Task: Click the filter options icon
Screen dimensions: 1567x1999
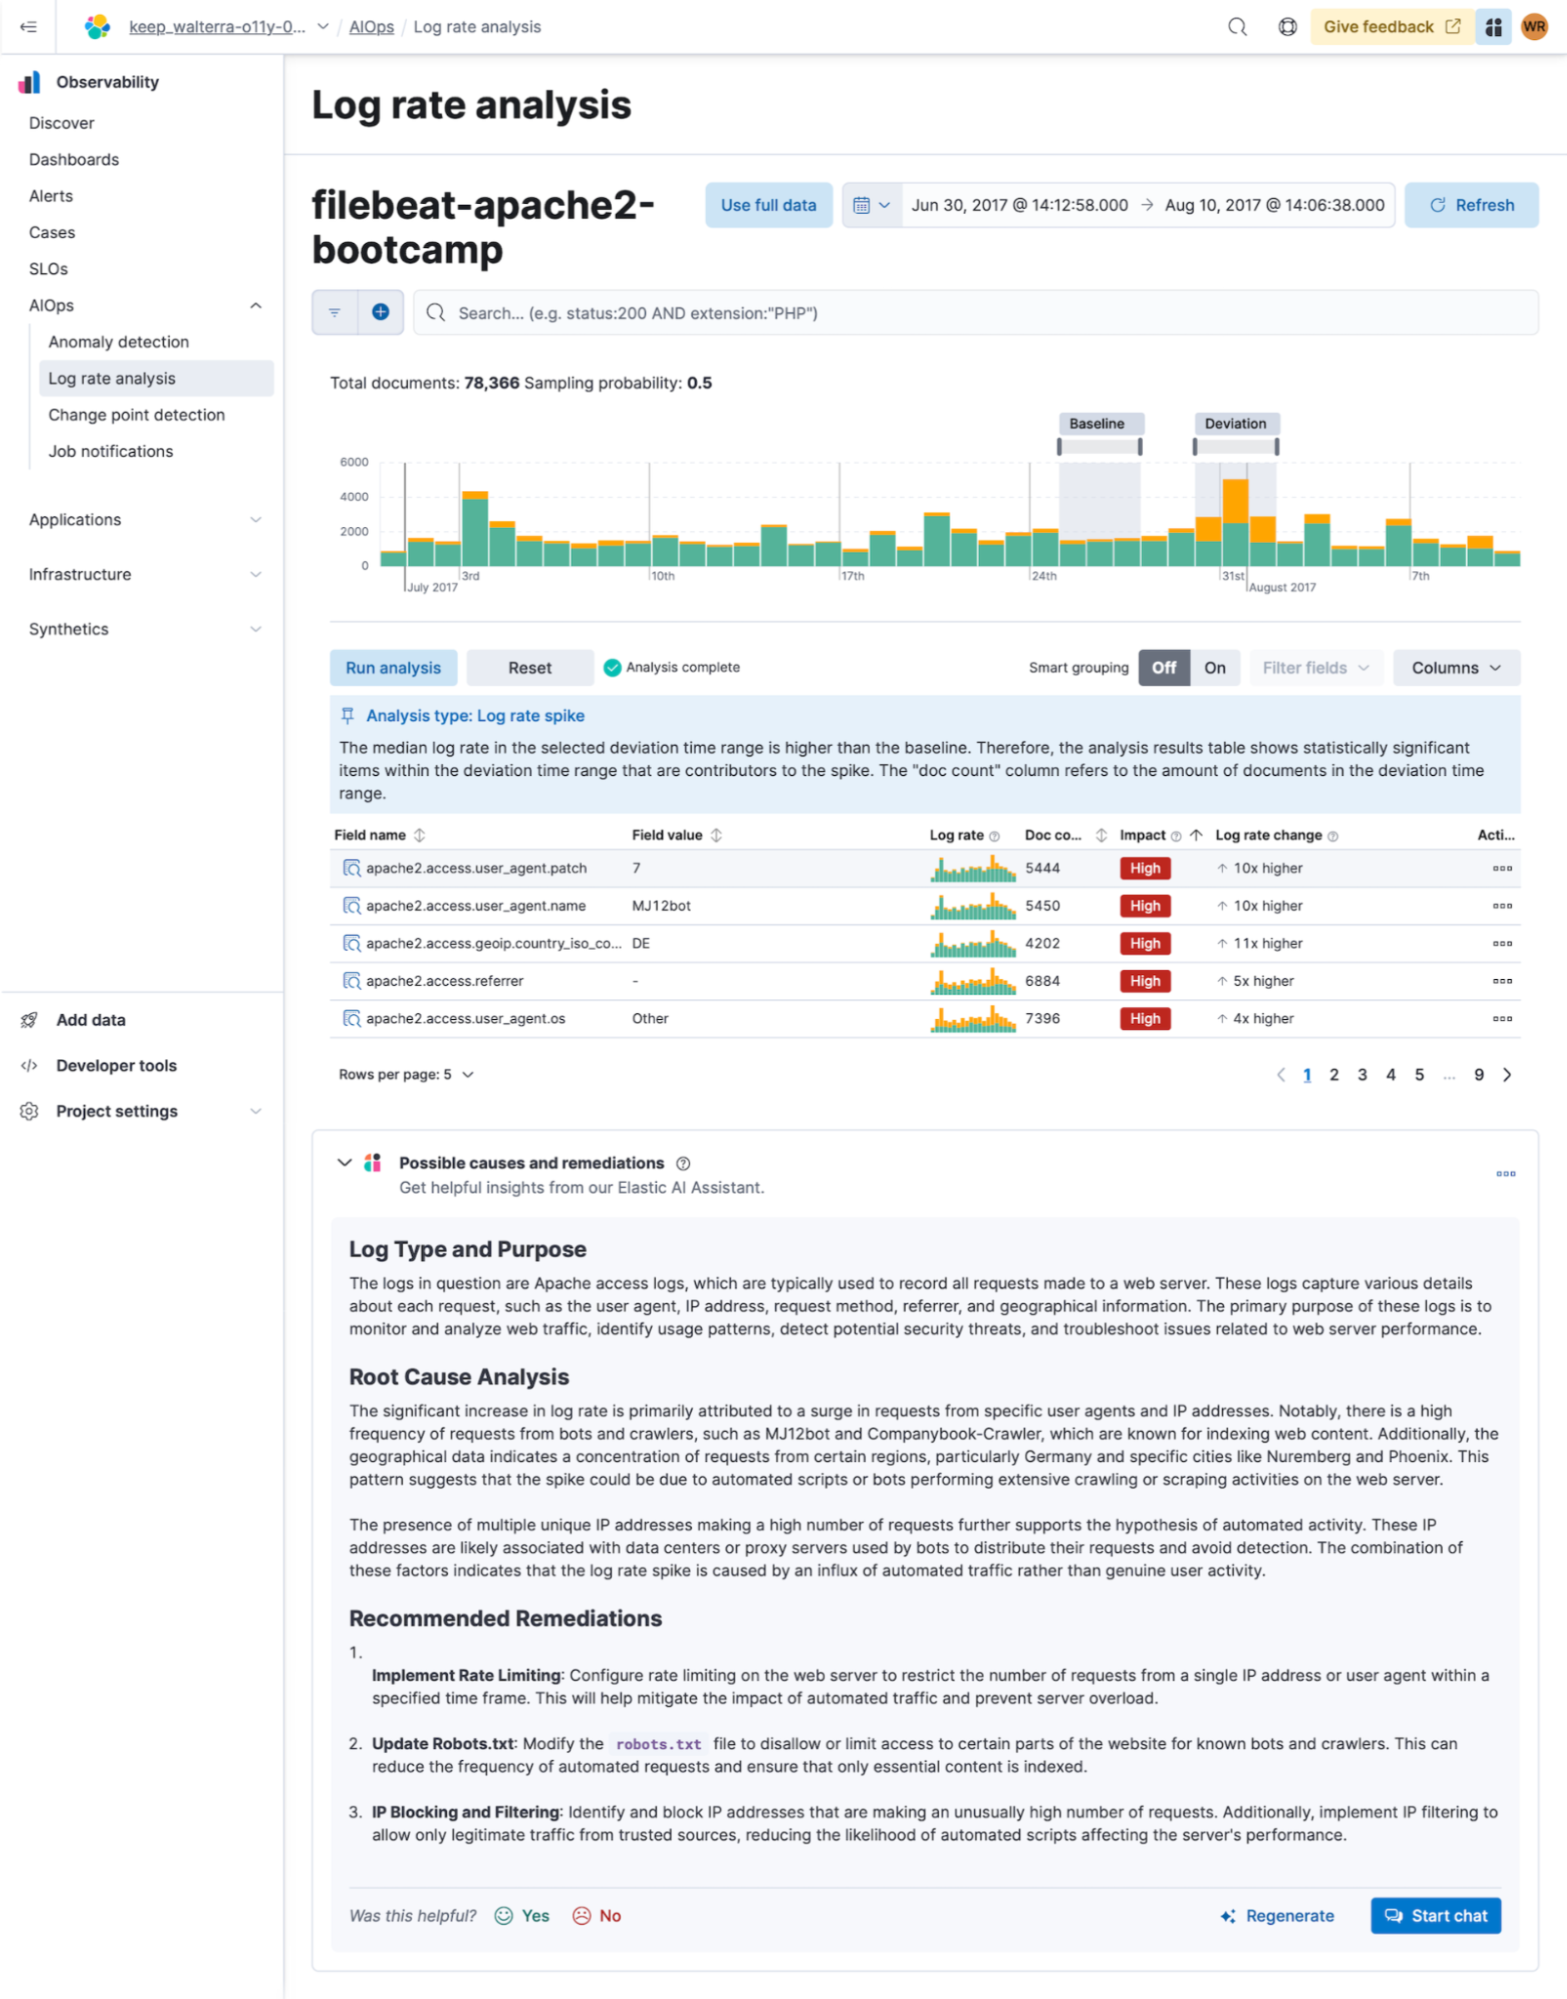Action: [335, 313]
